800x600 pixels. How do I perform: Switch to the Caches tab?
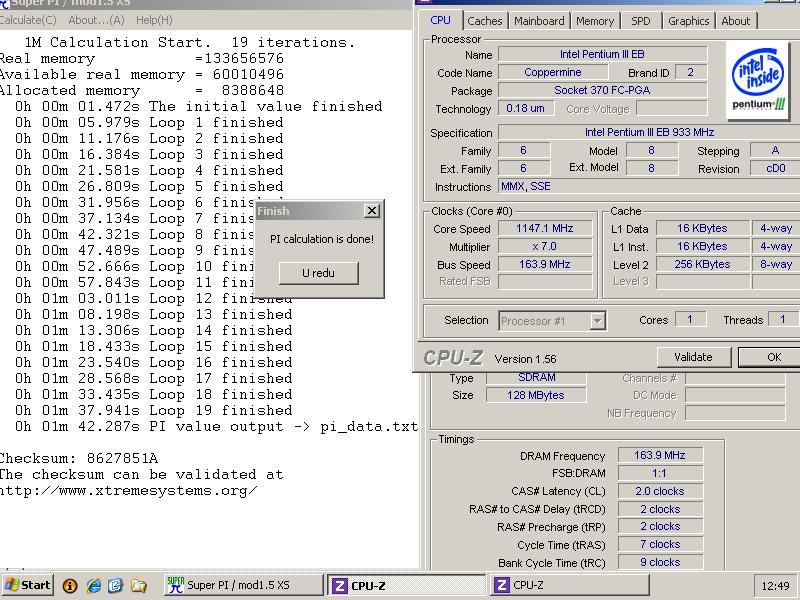pyautogui.click(x=485, y=21)
